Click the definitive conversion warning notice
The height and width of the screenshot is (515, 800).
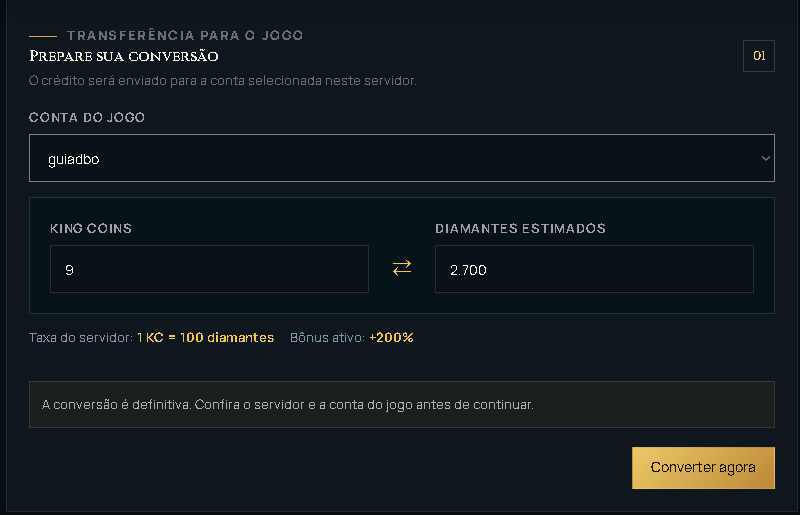click(402, 404)
